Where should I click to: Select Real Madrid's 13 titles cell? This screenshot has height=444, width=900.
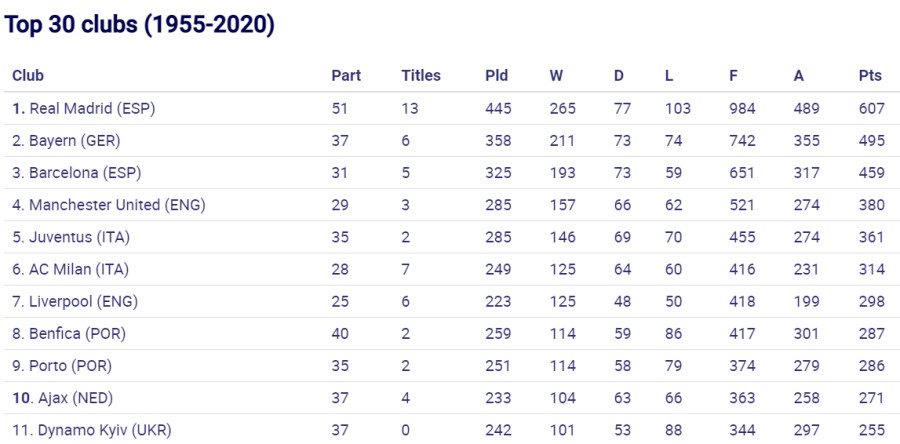[x=410, y=108]
